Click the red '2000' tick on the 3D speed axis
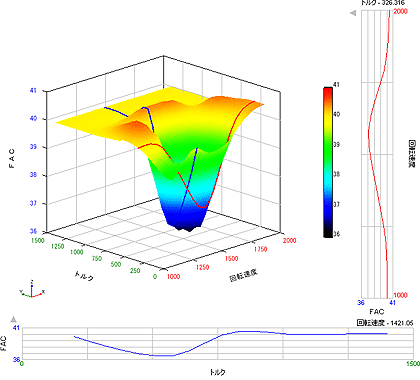Viewport: 420px width, 380px height. (x=290, y=240)
